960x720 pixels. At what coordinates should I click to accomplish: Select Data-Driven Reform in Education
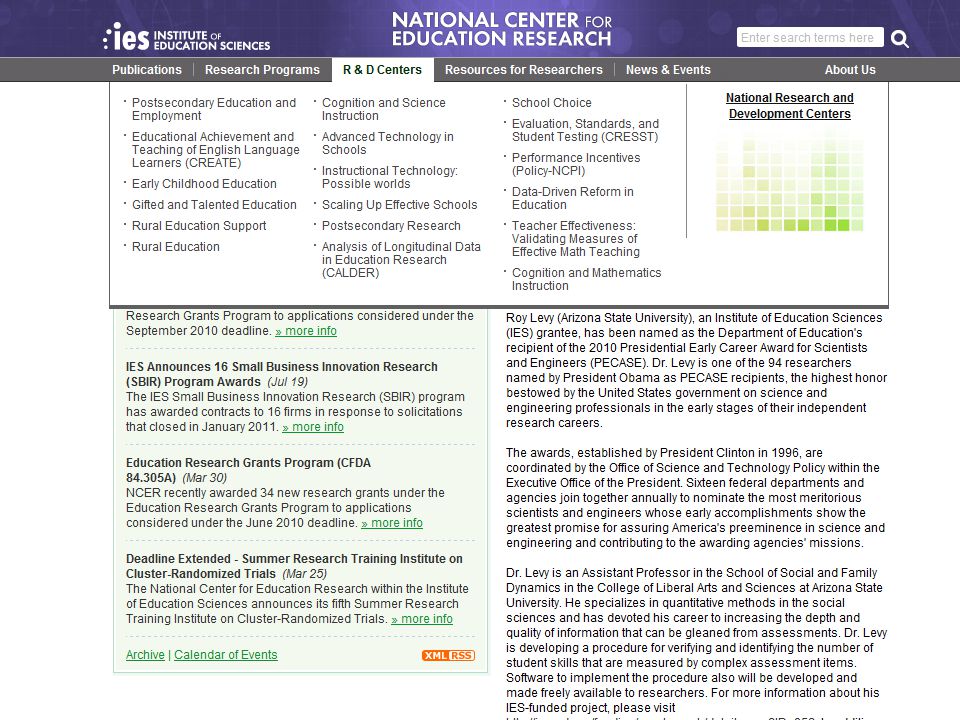point(572,198)
